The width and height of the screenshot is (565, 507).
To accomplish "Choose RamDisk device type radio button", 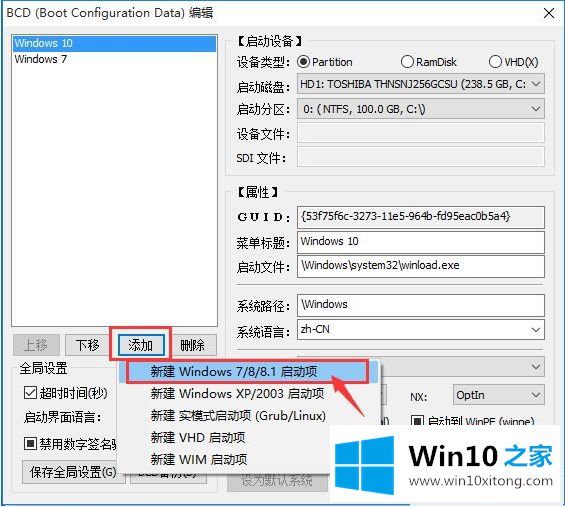I will [407, 62].
